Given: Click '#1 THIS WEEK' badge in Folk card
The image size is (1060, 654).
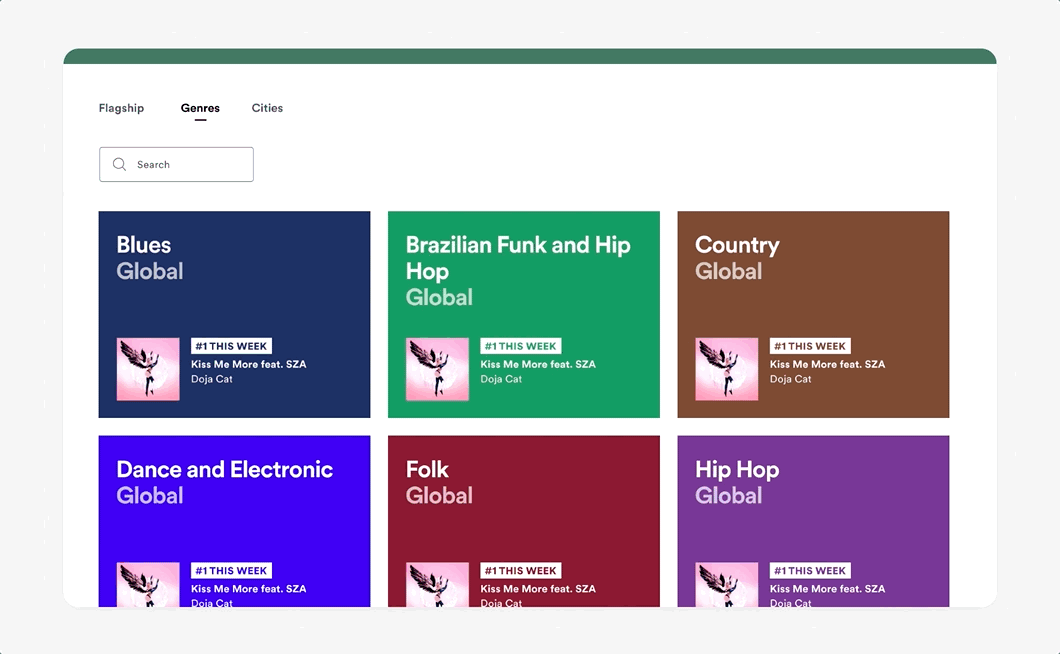Looking at the screenshot, I should [x=521, y=571].
